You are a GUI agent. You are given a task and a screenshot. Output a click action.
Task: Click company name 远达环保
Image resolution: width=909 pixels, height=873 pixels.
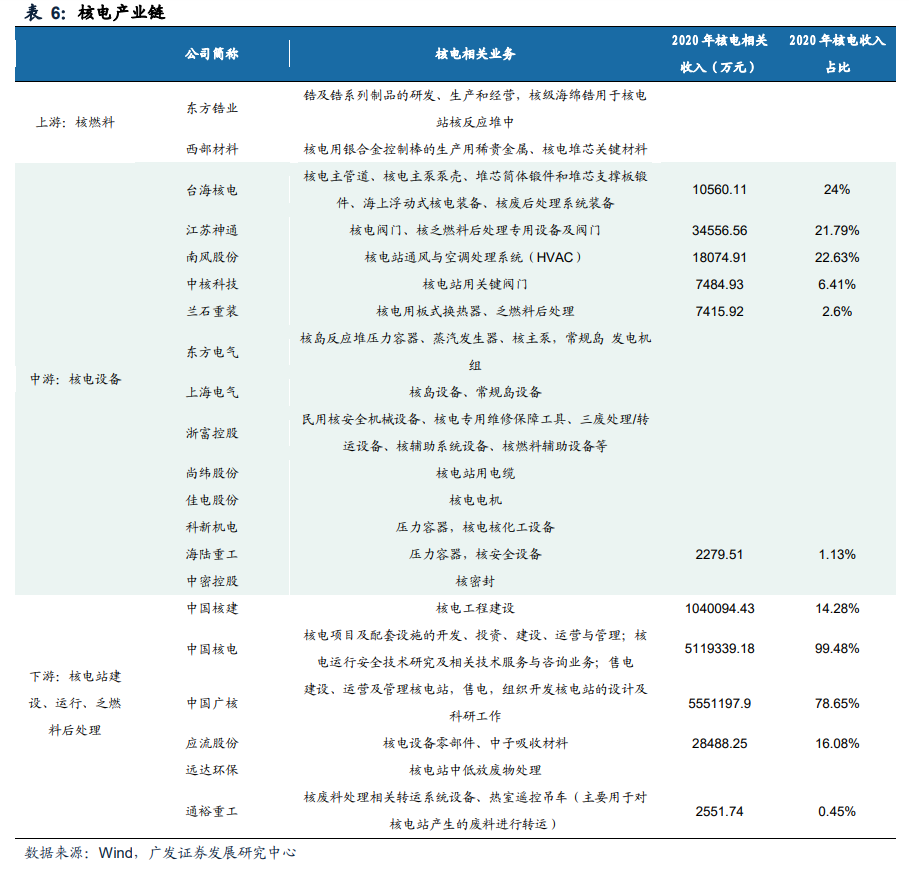[212, 770]
